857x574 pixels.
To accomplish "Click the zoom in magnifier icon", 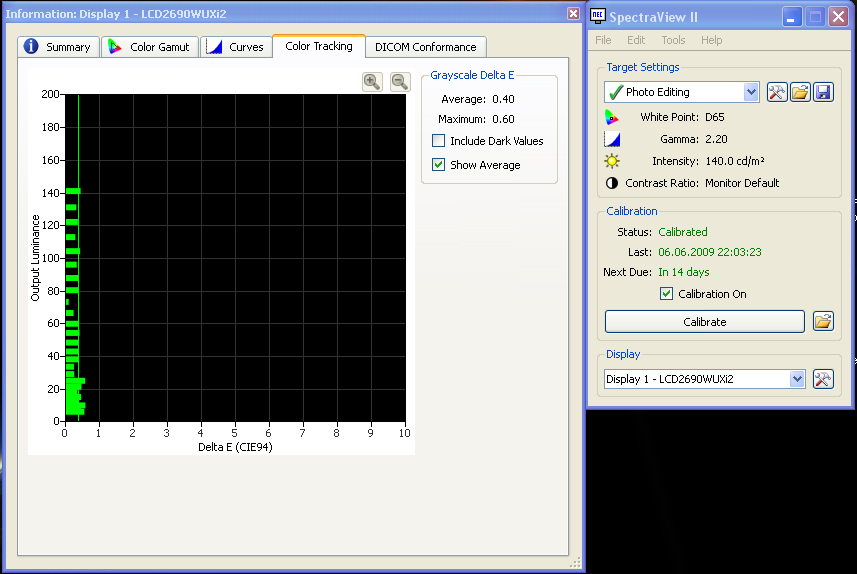I will coord(372,82).
